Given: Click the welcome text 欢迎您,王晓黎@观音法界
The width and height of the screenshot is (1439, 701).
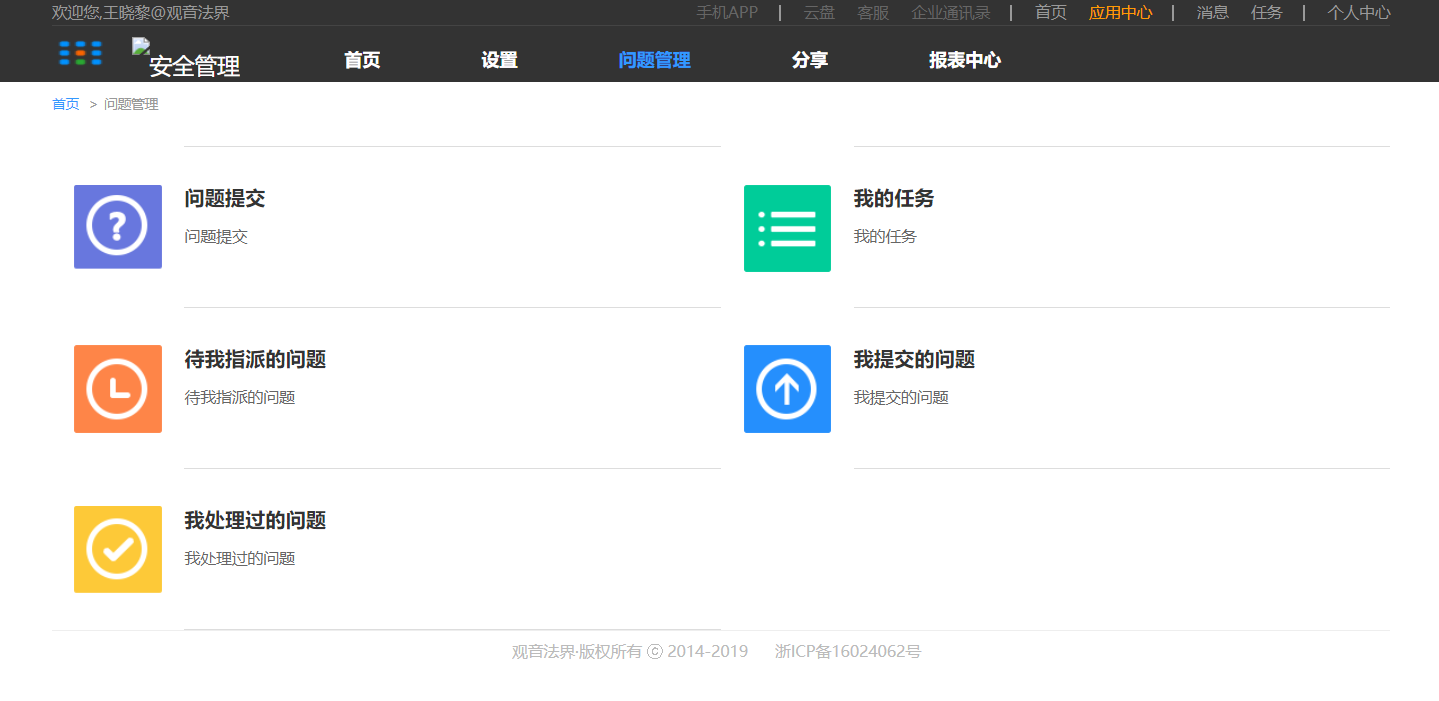Looking at the screenshot, I should pos(141,13).
